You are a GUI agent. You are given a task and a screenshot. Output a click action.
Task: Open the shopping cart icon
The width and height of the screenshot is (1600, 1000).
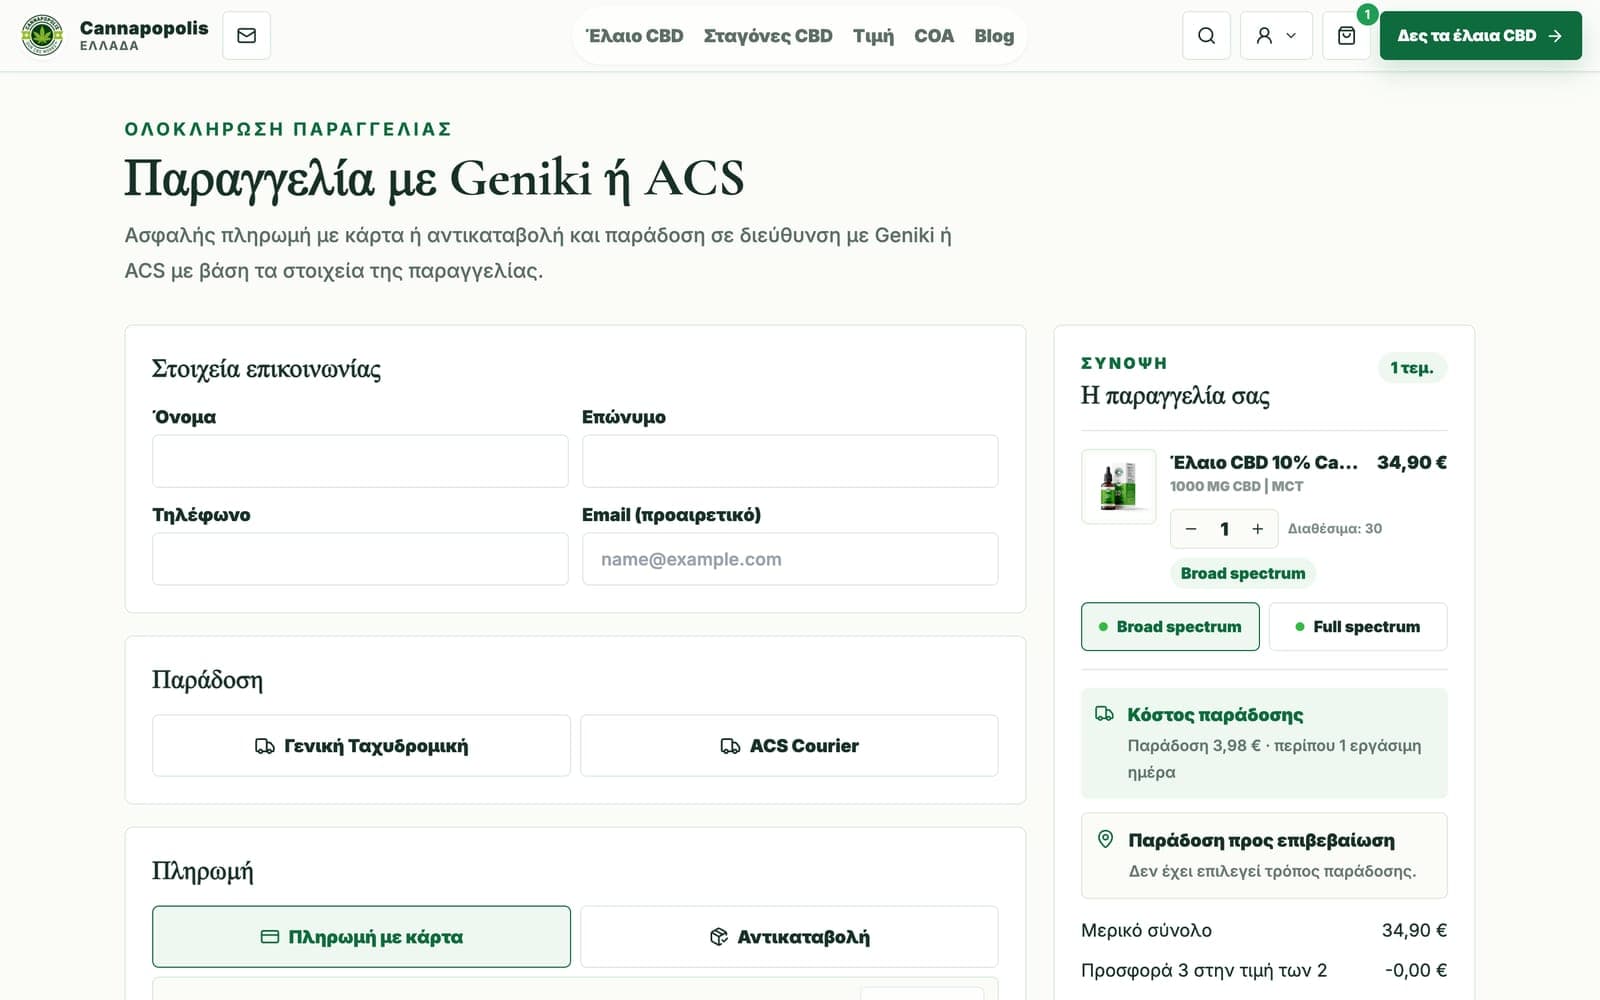(x=1346, y=36)
